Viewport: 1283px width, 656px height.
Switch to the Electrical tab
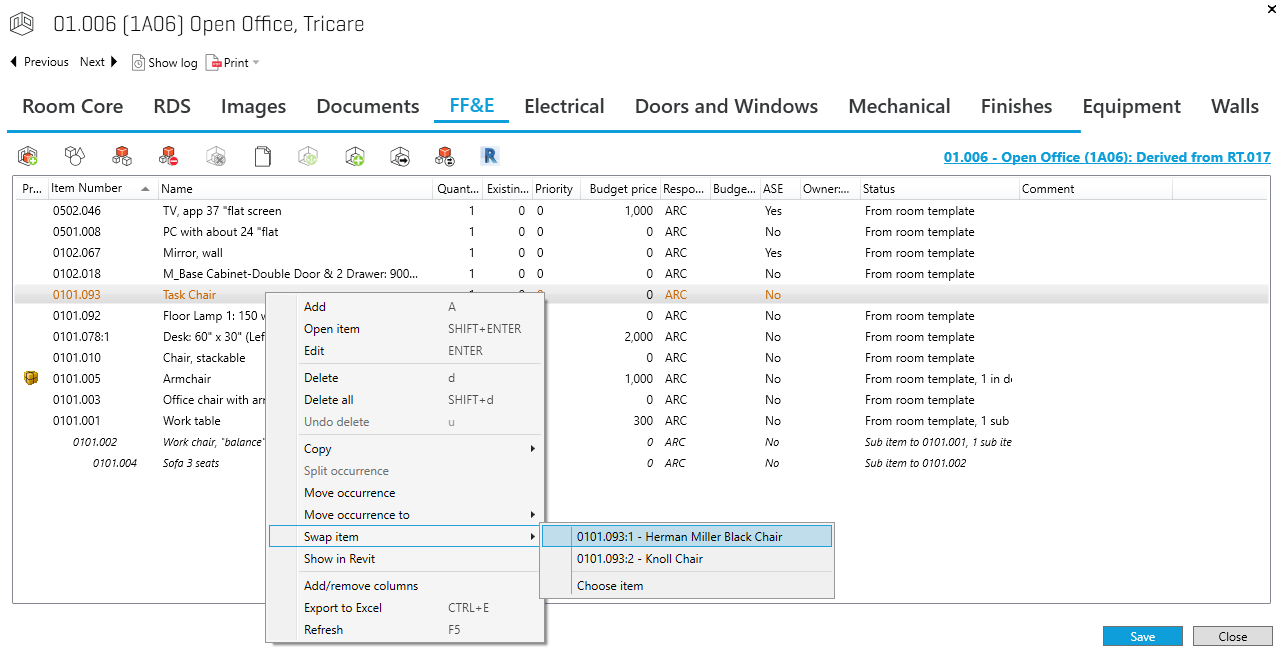[564, 106]
